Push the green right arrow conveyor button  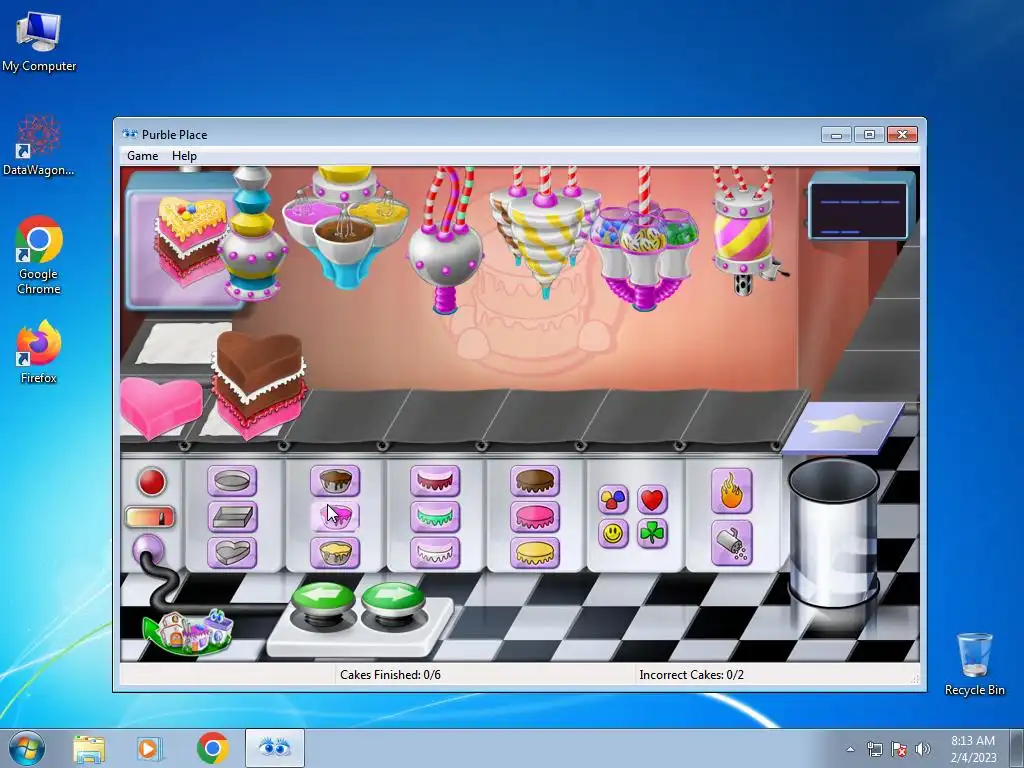point(393,599)
